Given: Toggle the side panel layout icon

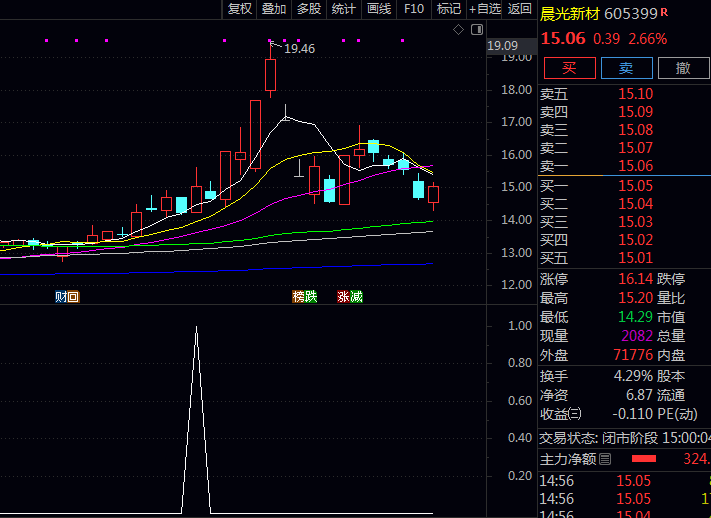Looking at the screenshot, I should pos(477,30).
